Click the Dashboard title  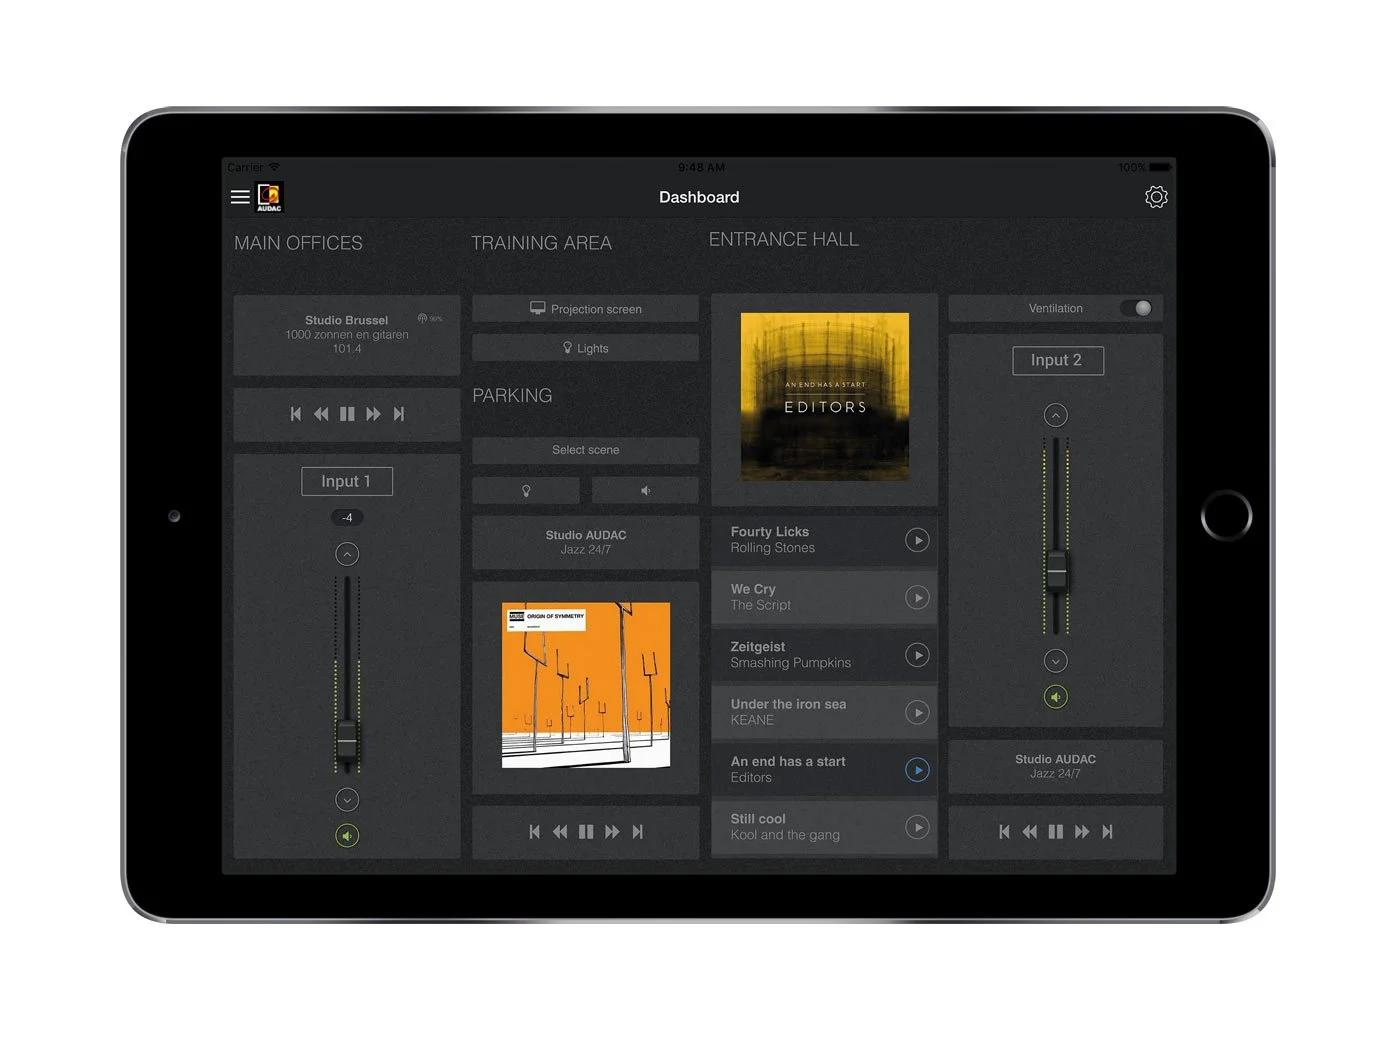pyautogui.click(x=699, y=197)
